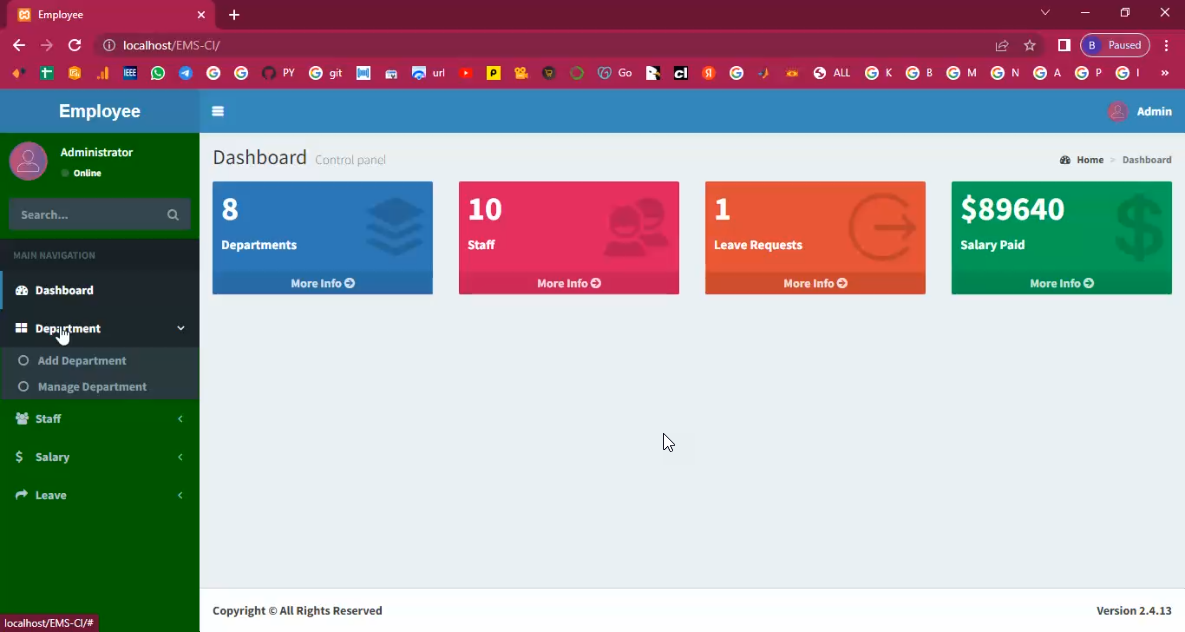1185x632 pixels.
Task: Open Manage Department page
Action: point(92,386)
